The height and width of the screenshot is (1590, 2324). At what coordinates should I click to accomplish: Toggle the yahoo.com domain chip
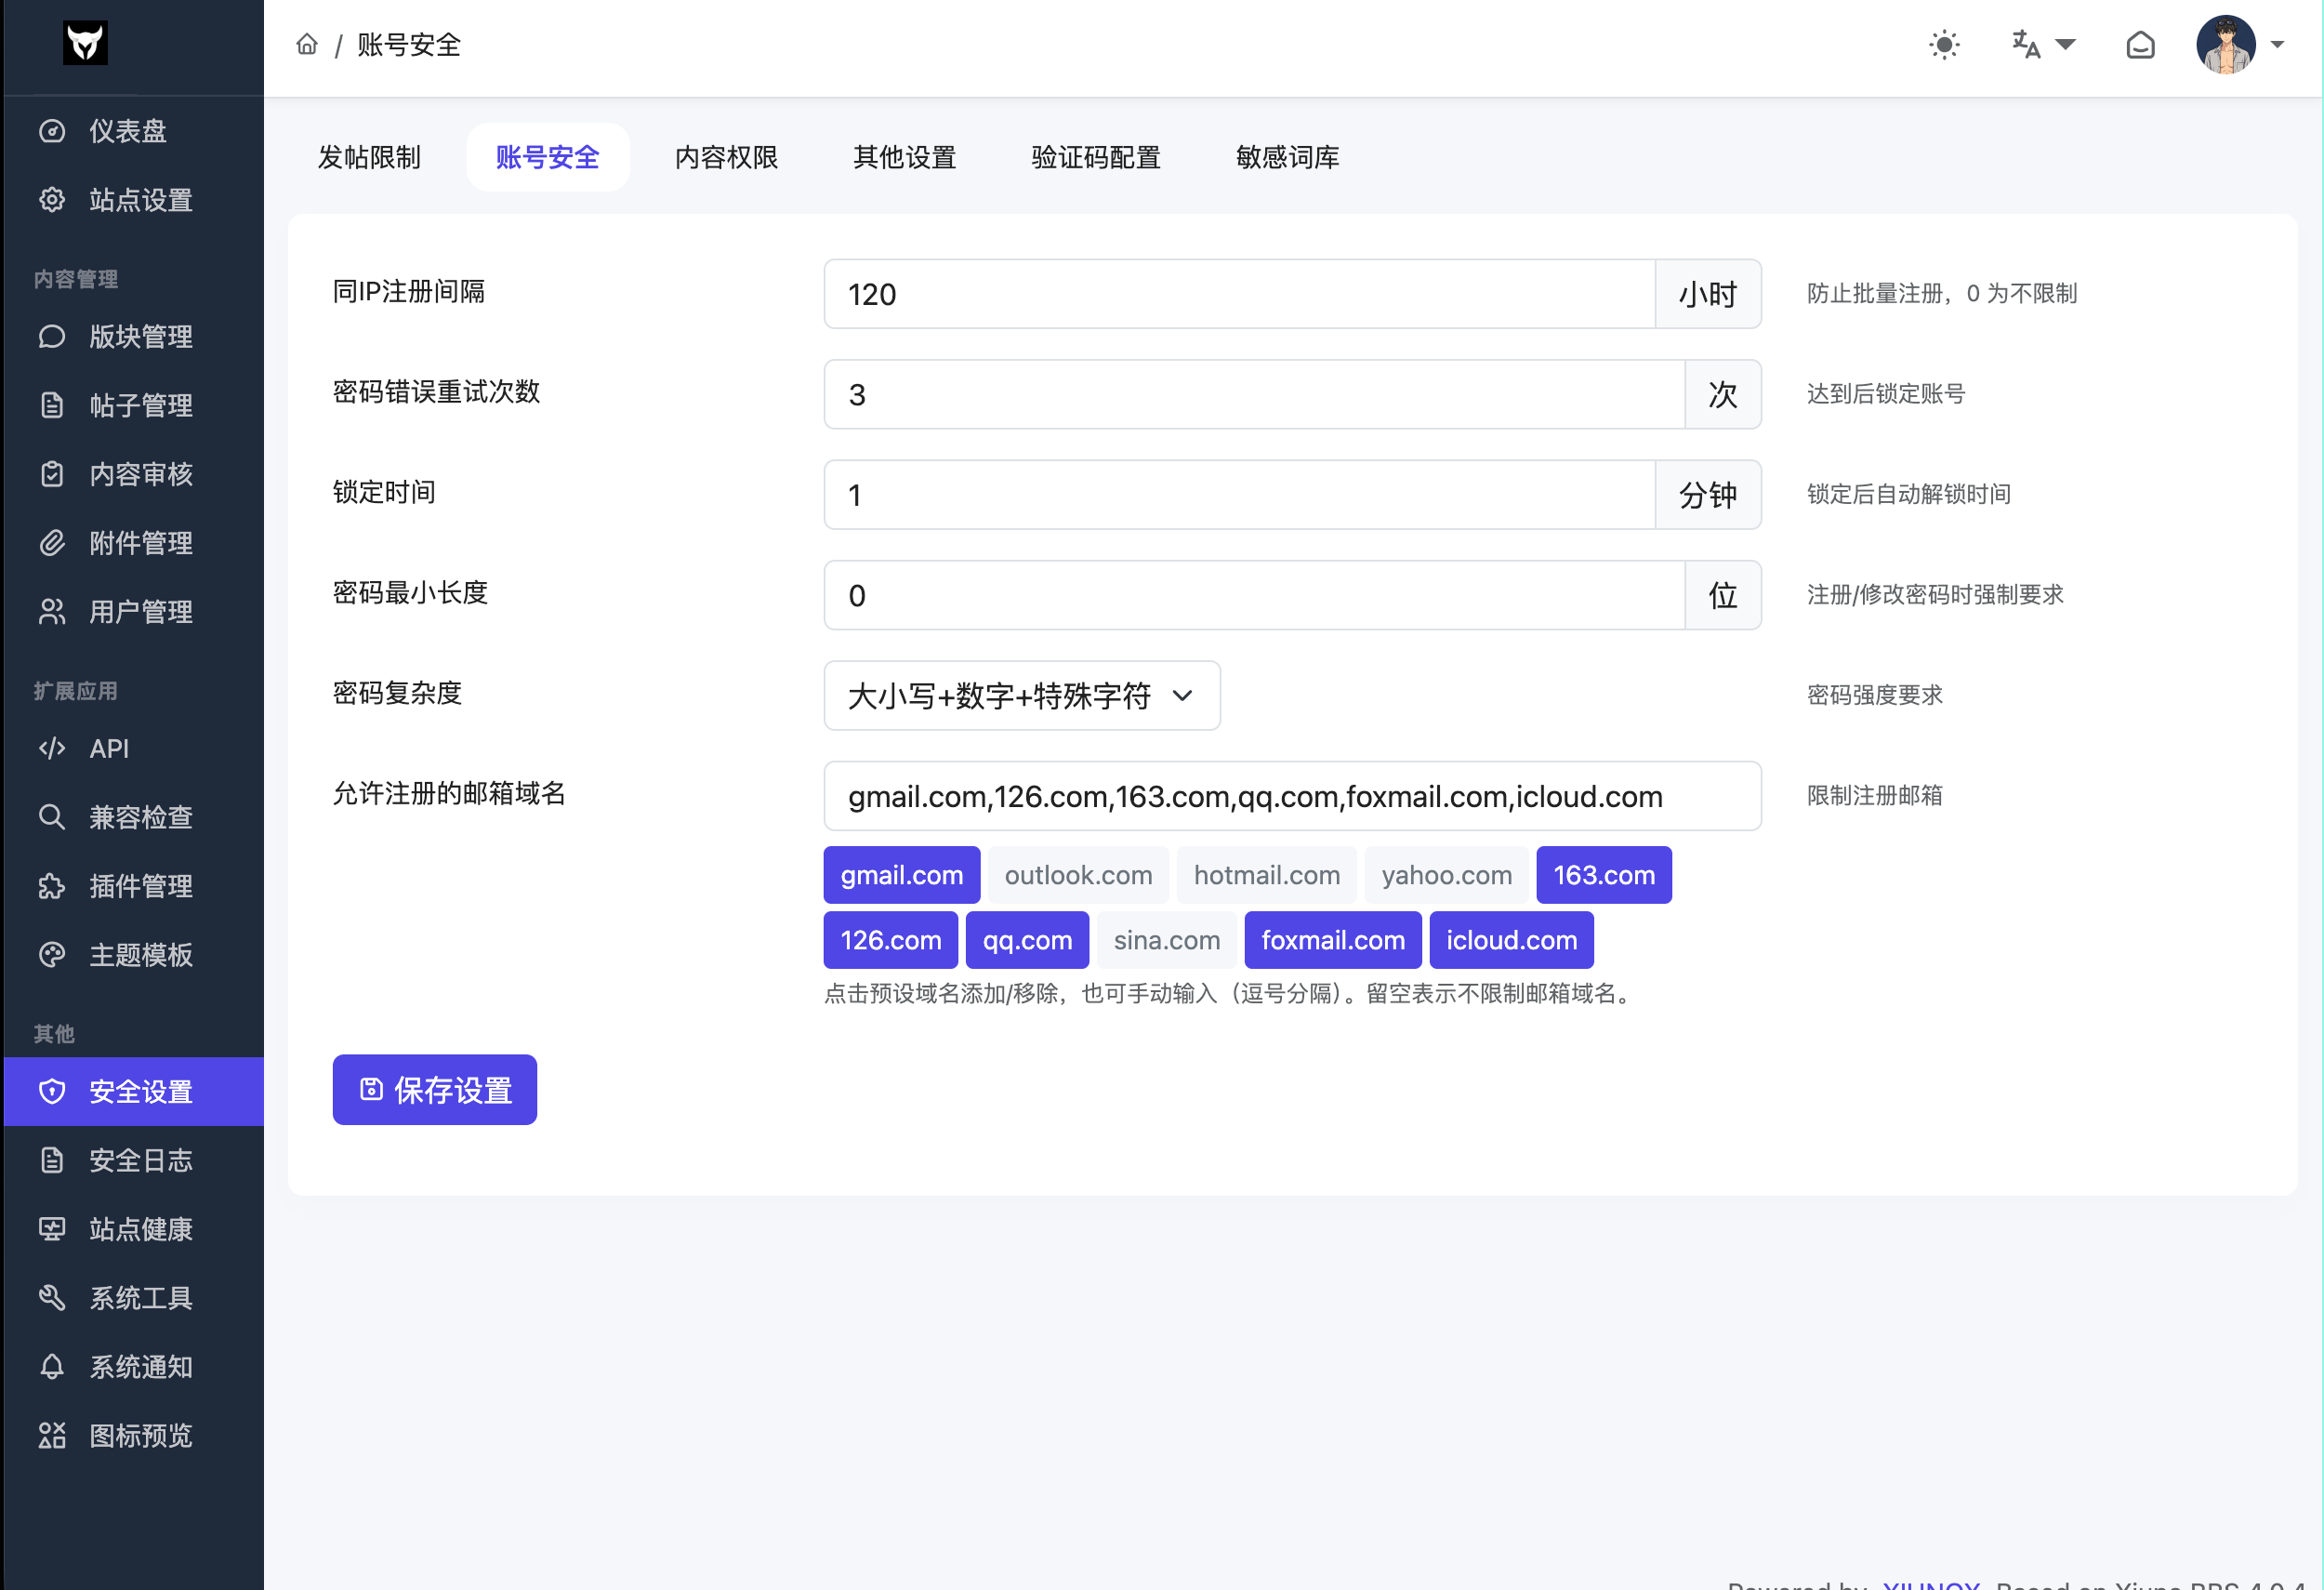click(x=1446, y=875)
